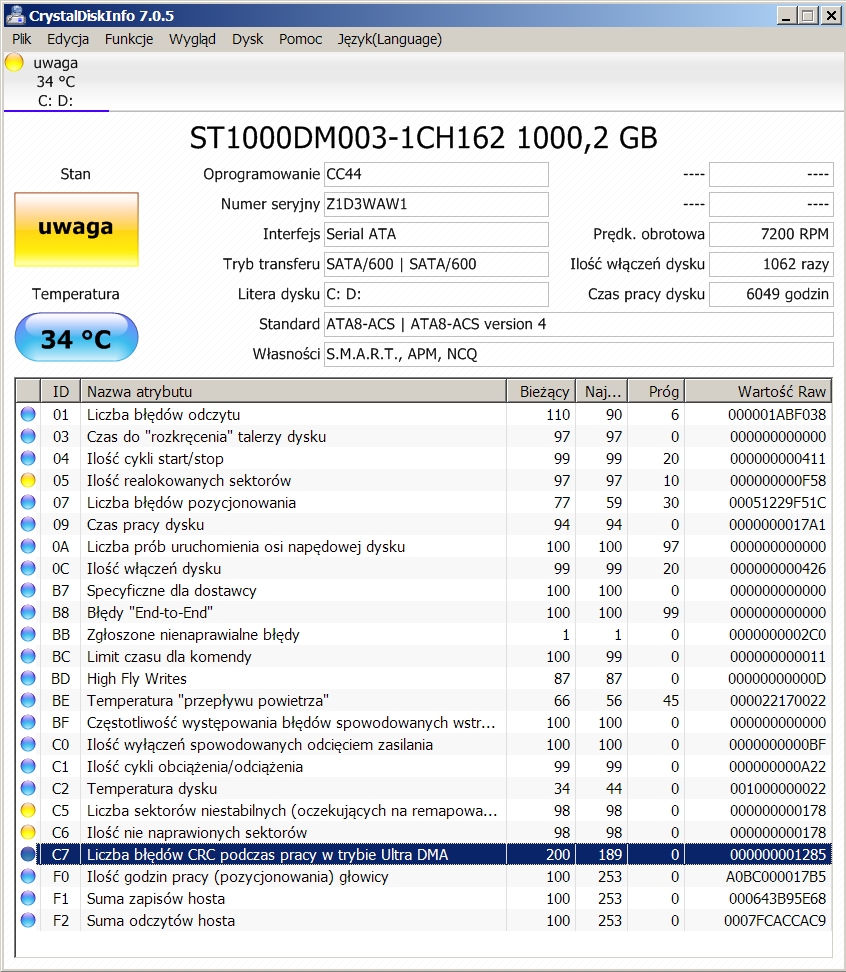Click raw value 0007FCACCAC9

775,921
